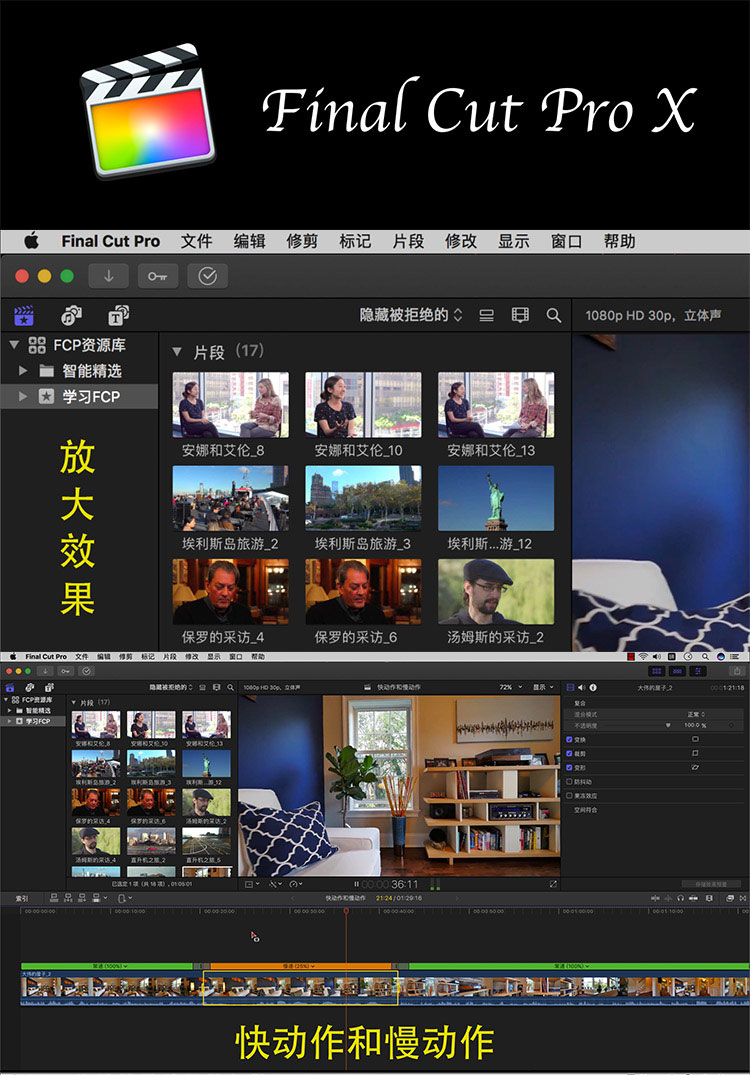Click Share button in lower window toolbar
Viewport: 750px width, 1075px height.
coord(737,671)
